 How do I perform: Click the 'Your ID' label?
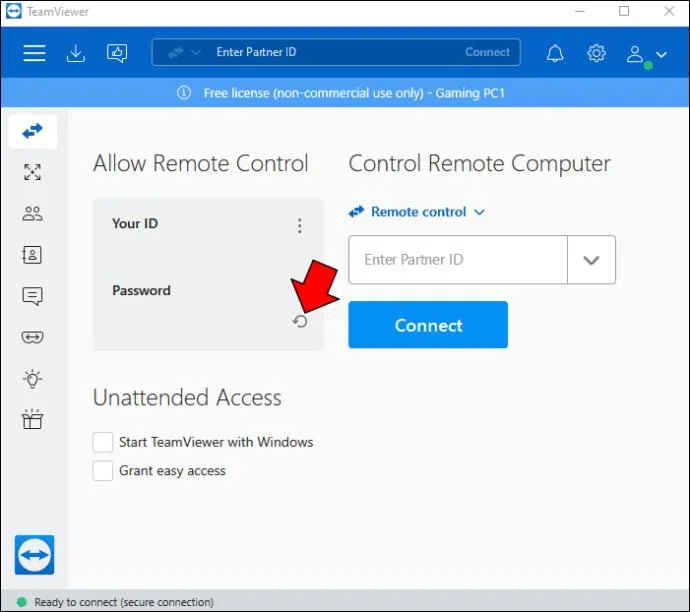coord(135,224)
